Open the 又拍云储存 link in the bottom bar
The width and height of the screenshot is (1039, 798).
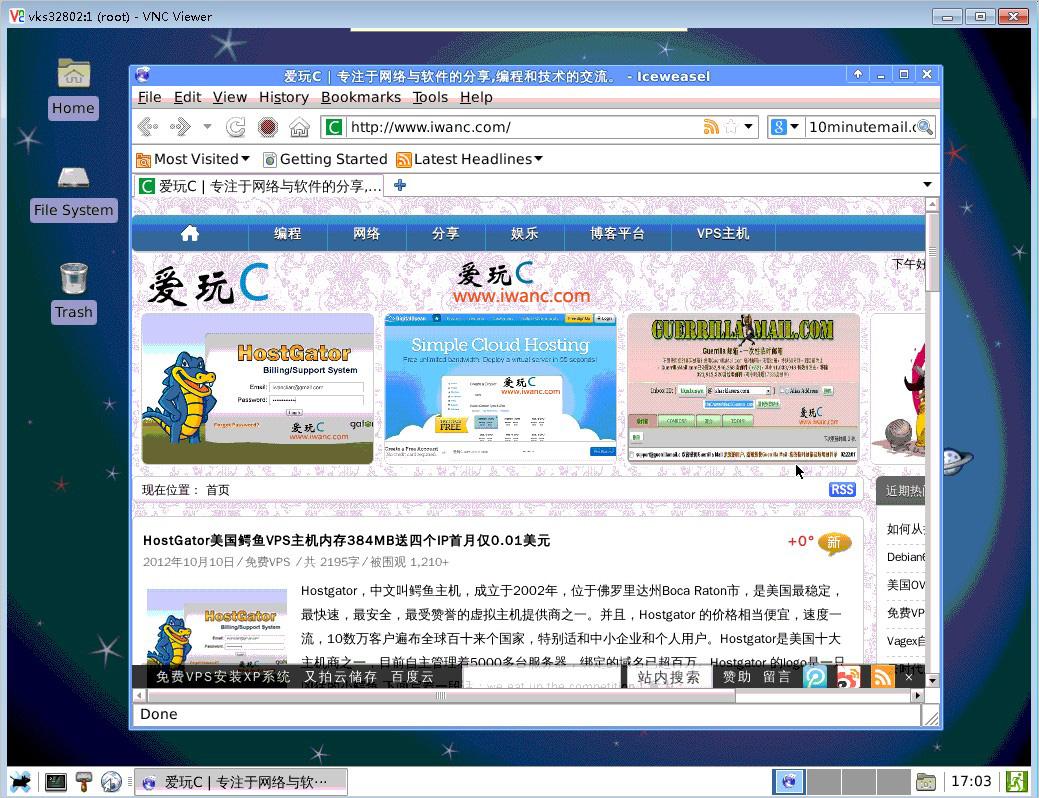coord(341,677)
